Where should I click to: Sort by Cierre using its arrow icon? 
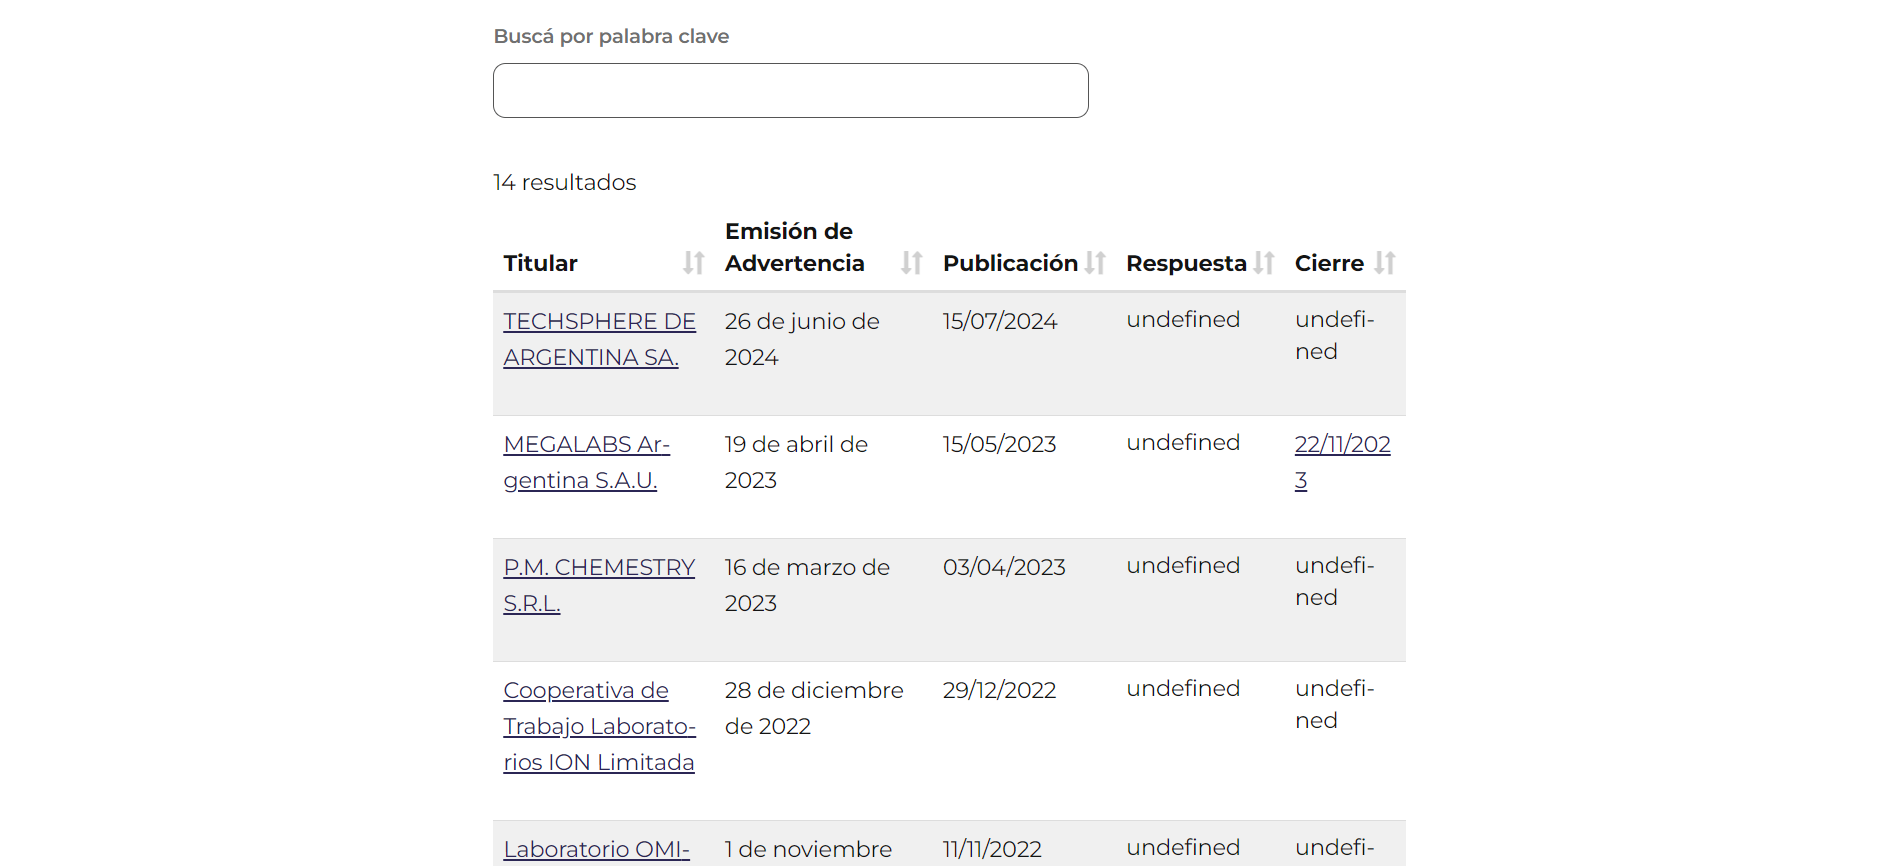[x=1384, y=263]
